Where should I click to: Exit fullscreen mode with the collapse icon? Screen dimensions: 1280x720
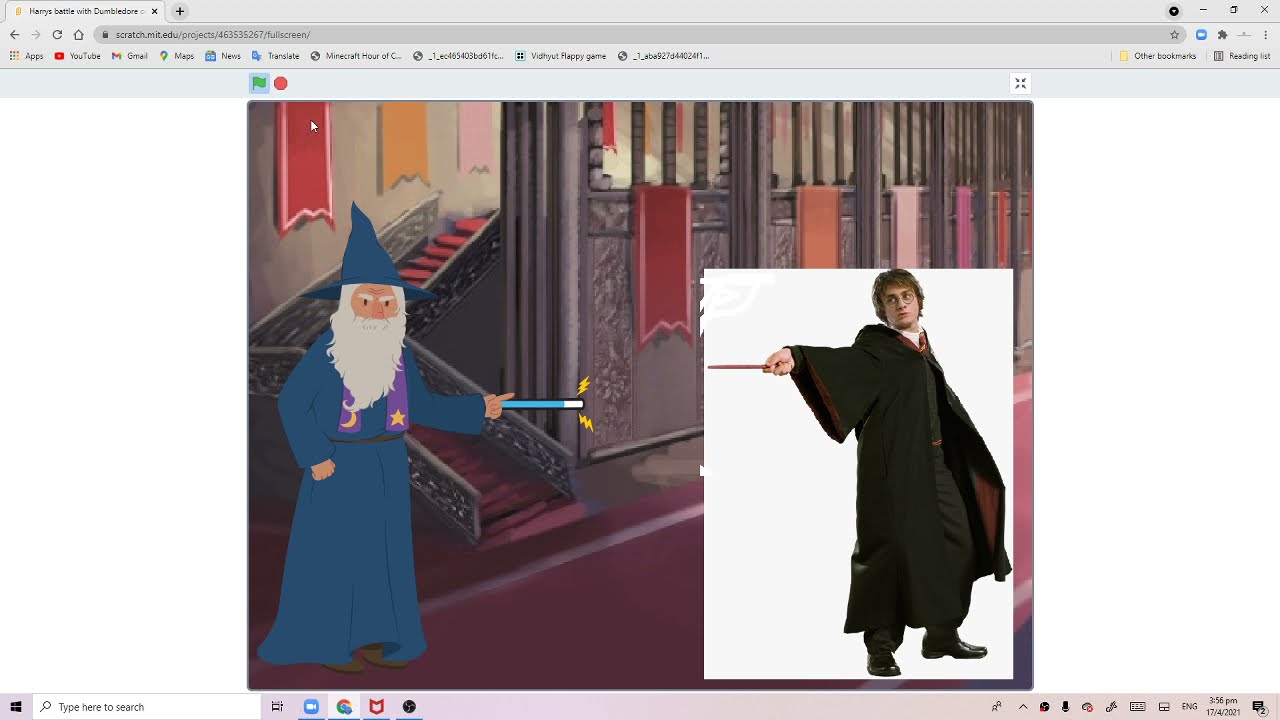(1020, 83)
